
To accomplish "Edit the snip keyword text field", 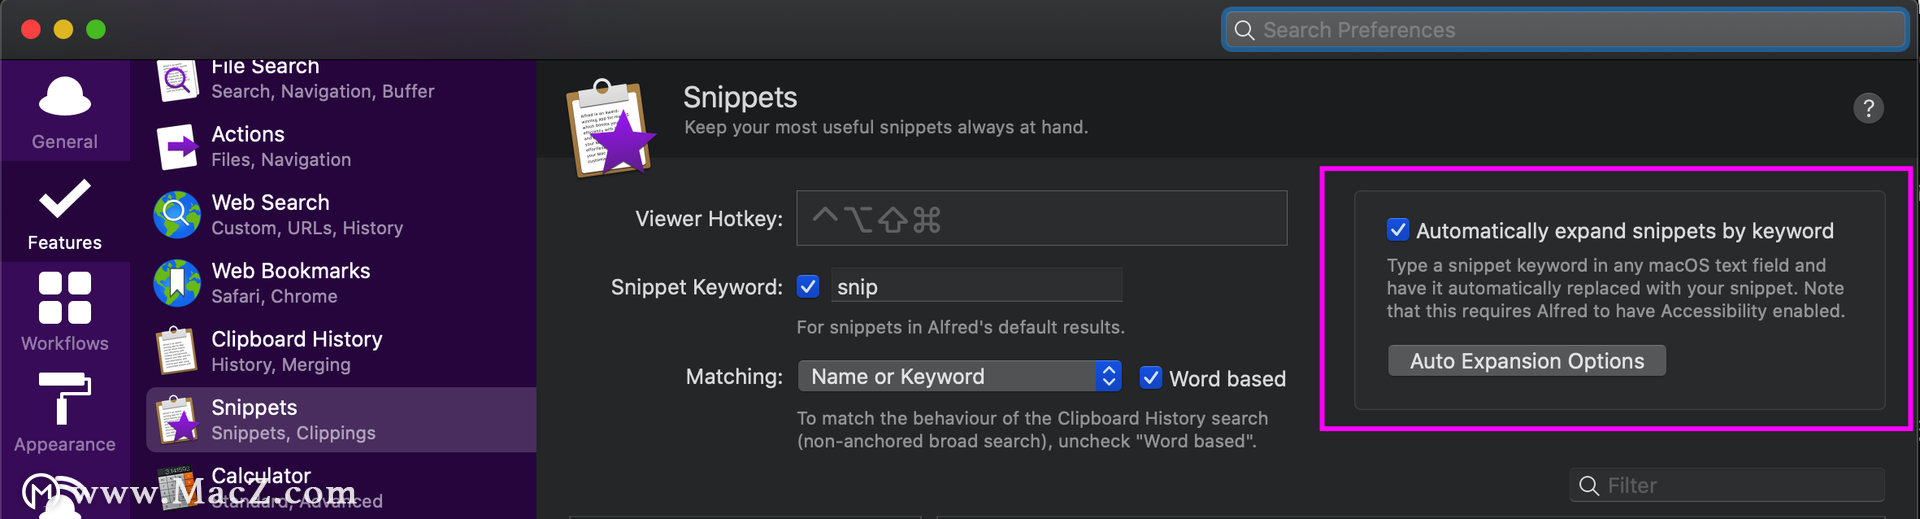I will [976, 287].
